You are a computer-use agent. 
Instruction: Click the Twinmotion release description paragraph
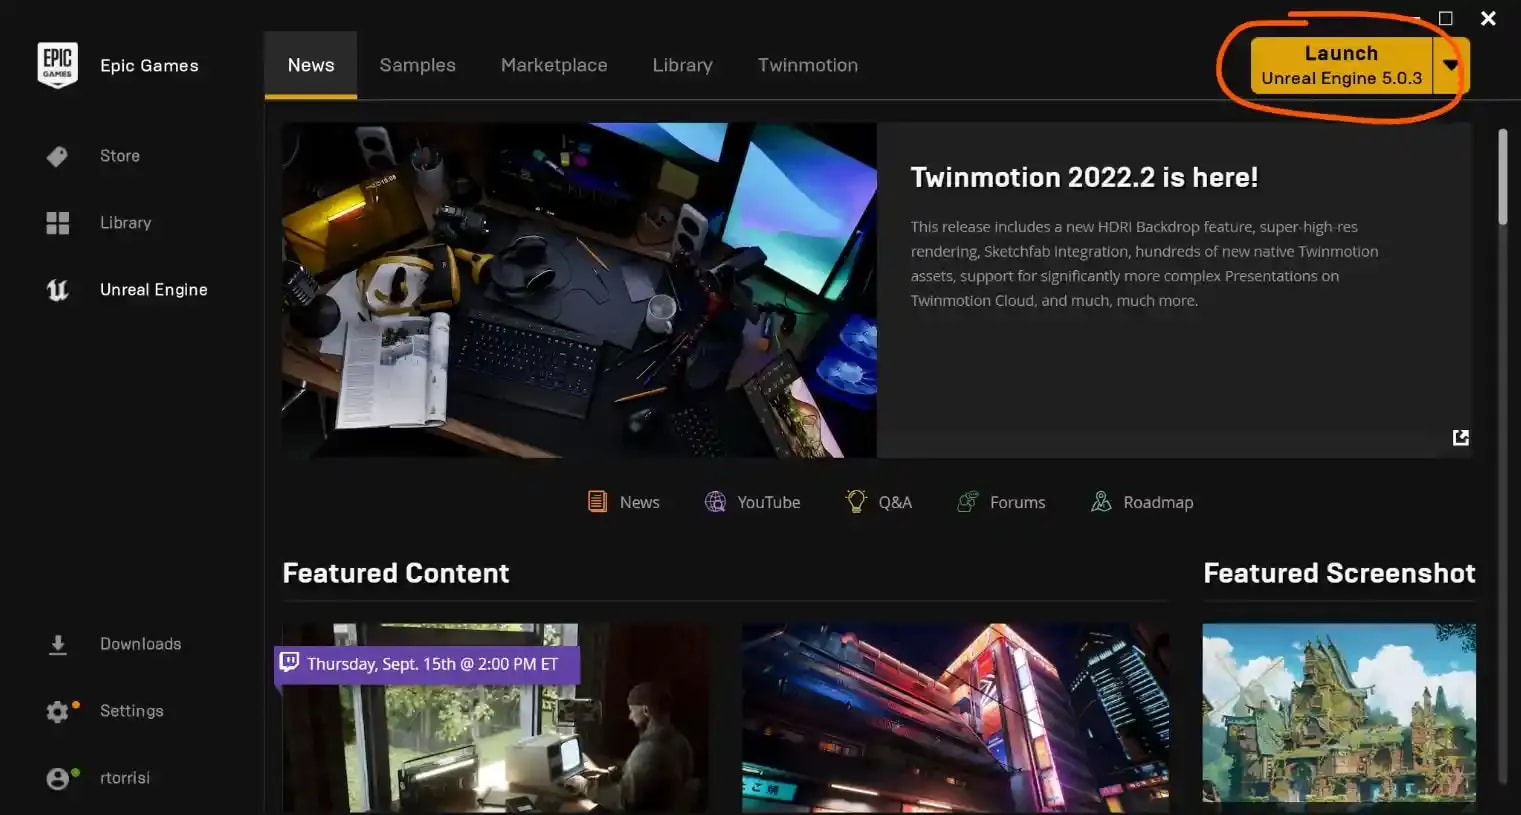pos(1144,264)
